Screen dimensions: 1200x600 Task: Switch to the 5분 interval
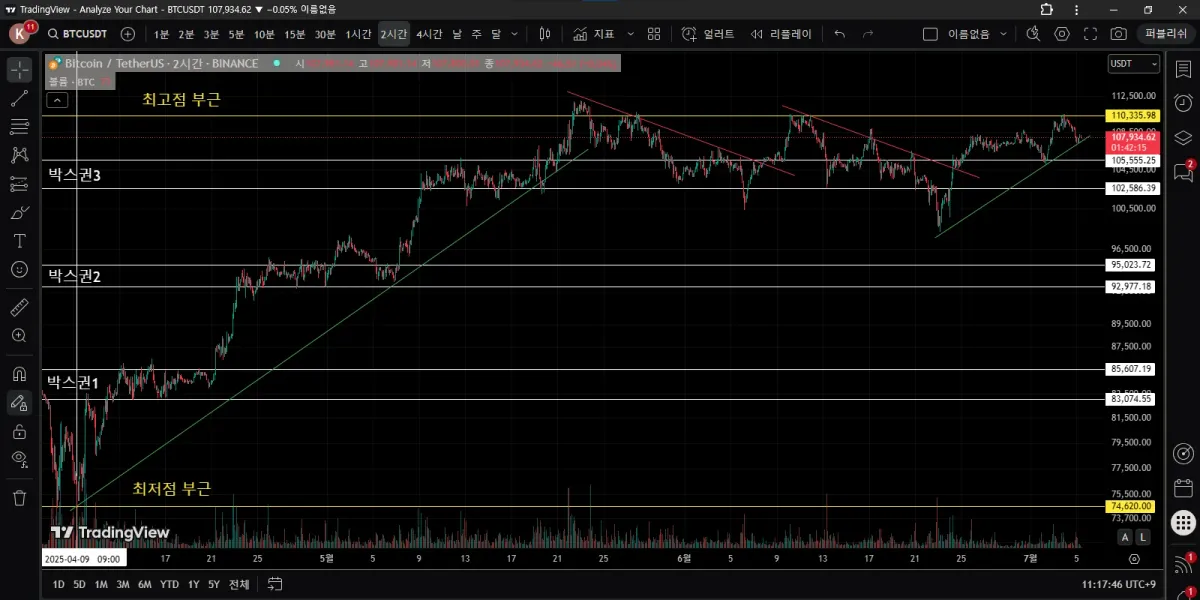[236, 34]
